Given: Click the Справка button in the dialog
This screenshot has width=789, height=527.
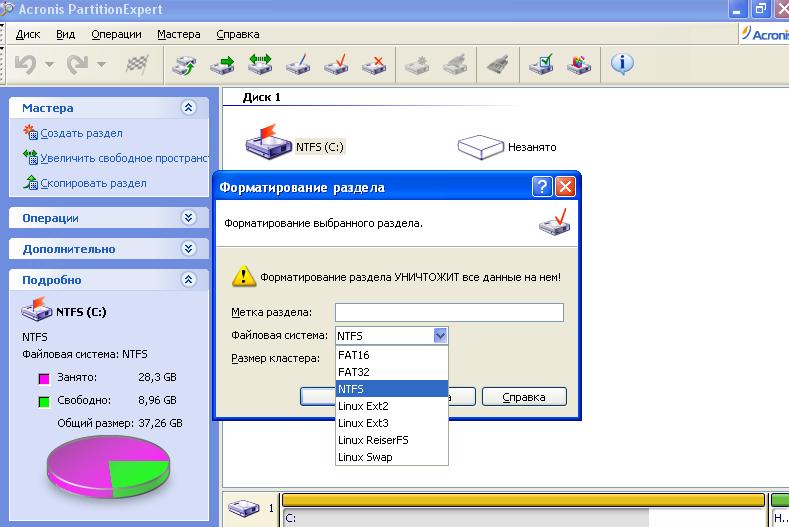Looking at the screenshot, I should click(524, 397).
